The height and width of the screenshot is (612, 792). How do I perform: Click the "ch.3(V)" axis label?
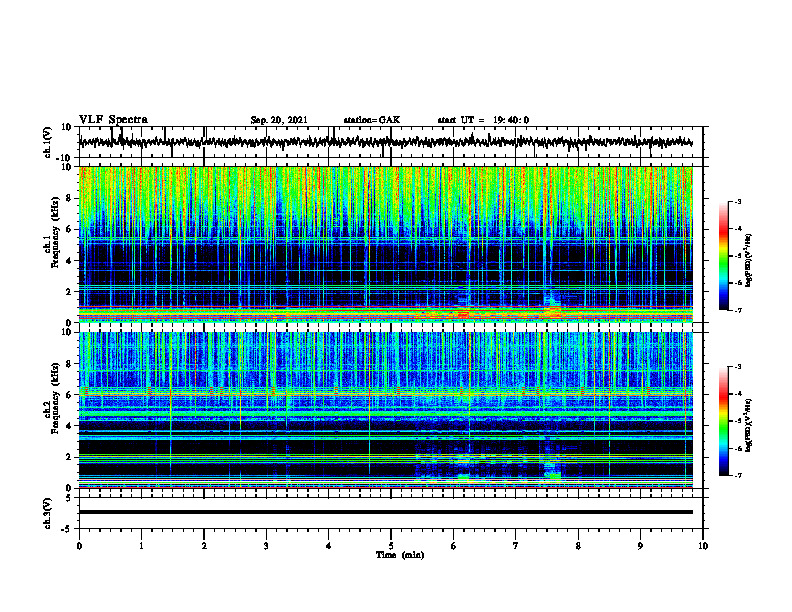(x=47, y=513)
